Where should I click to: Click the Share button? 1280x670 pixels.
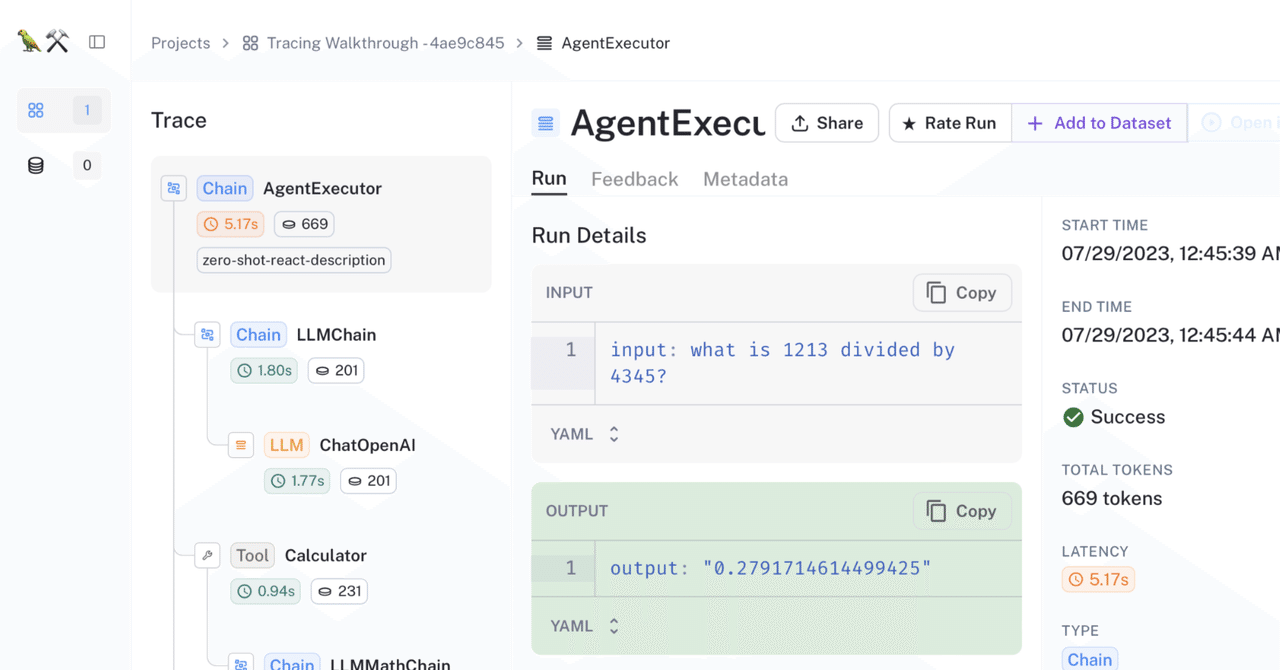(x=827, y=123)
